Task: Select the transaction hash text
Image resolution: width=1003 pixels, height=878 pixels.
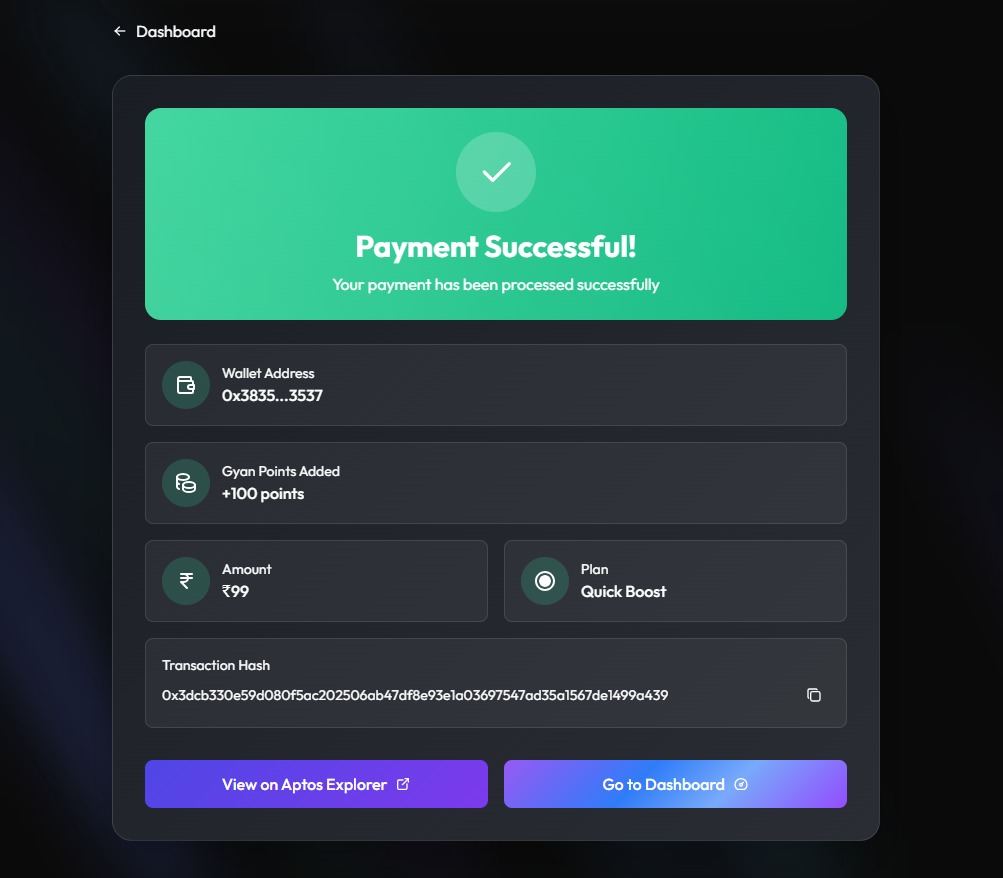Action: (x=415, y=695)
